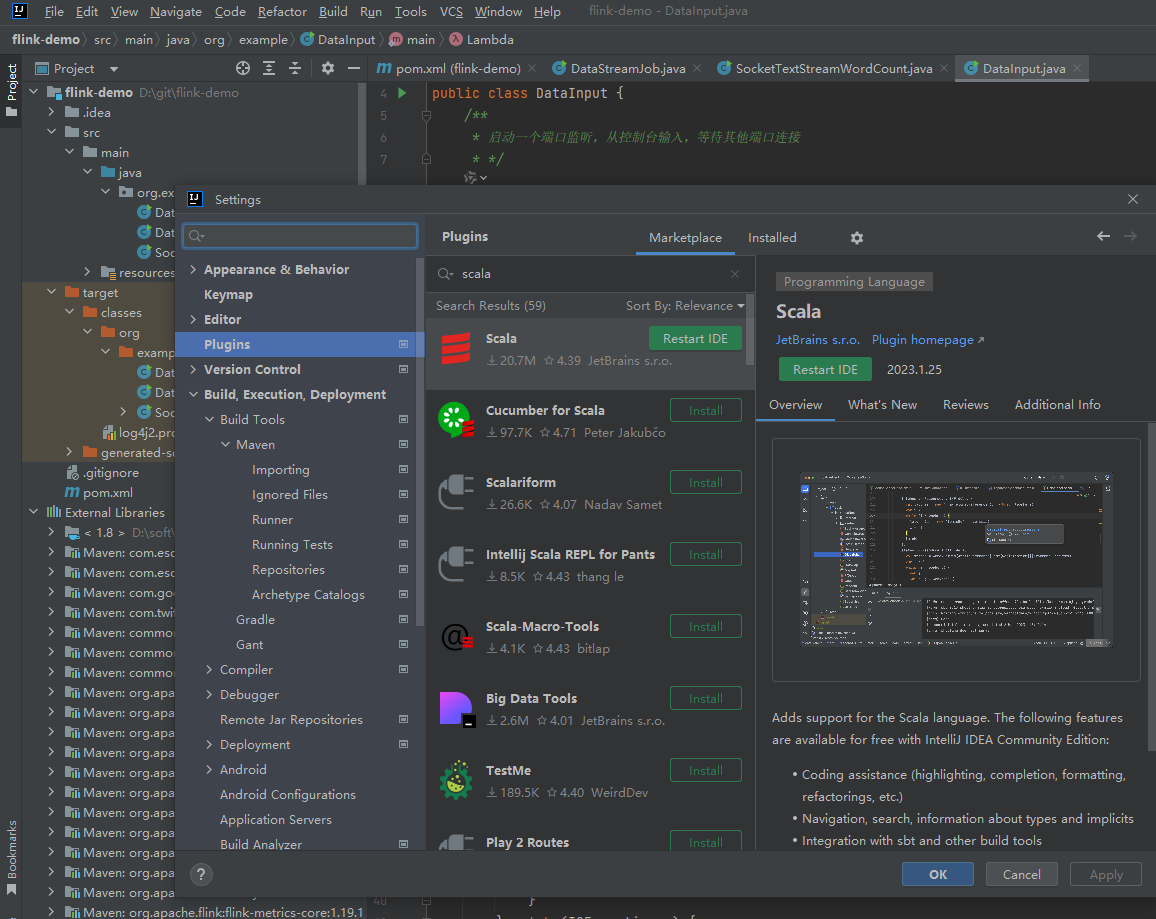Open the Project view dropdown arrow
1156x919 pixels.
(x=114, y=69)
